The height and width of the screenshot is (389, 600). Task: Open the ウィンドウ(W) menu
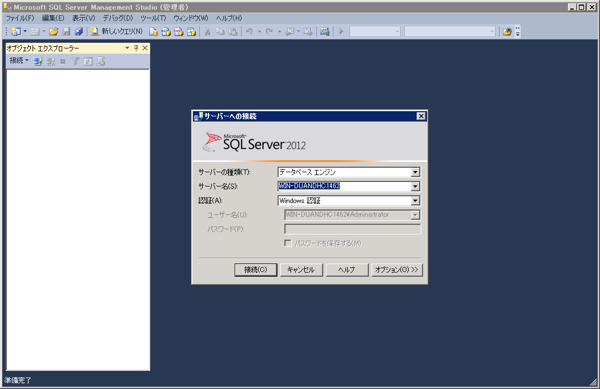point(191,18)
